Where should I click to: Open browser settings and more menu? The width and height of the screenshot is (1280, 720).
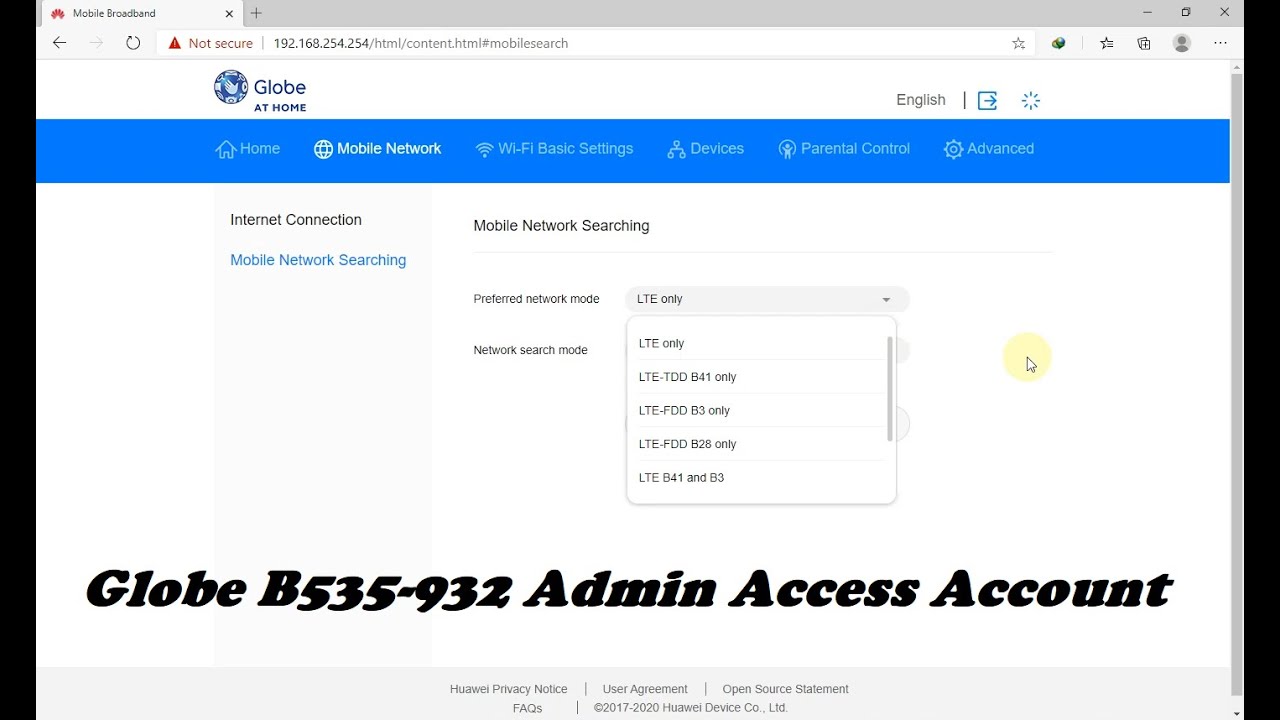tap(1220, 43)
